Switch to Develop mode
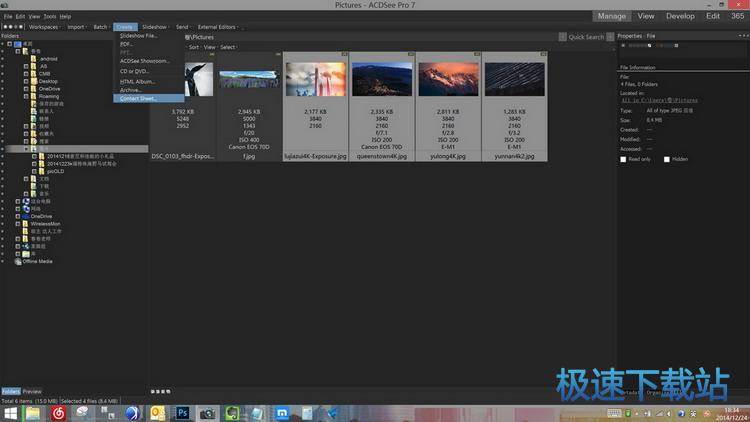750x422 pixels. pos(680,16)
